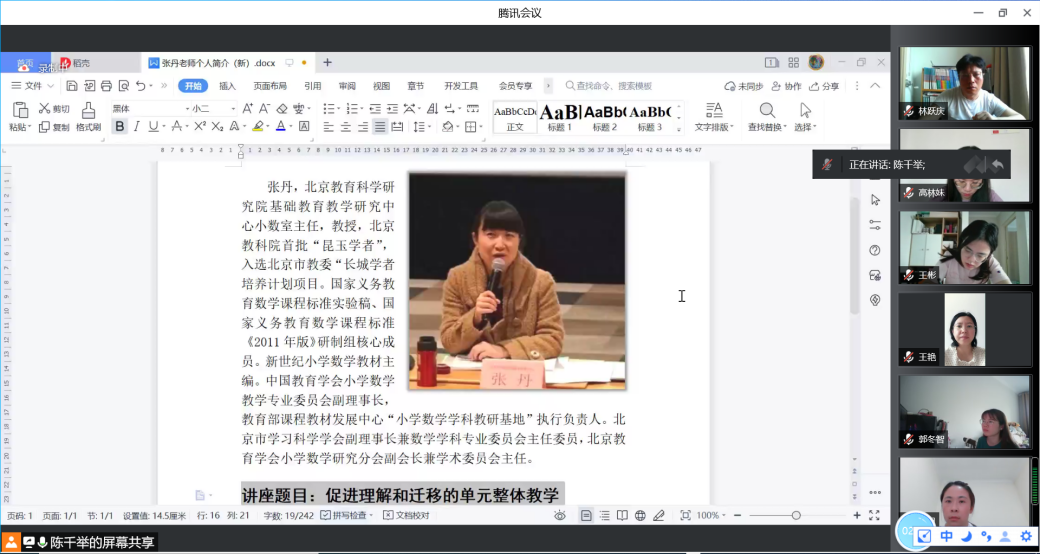Image resolution: width=1040 pixels, height=554 pixels.
Task: Click the Save icon in quick access toolbar
Action: (72, 86)
